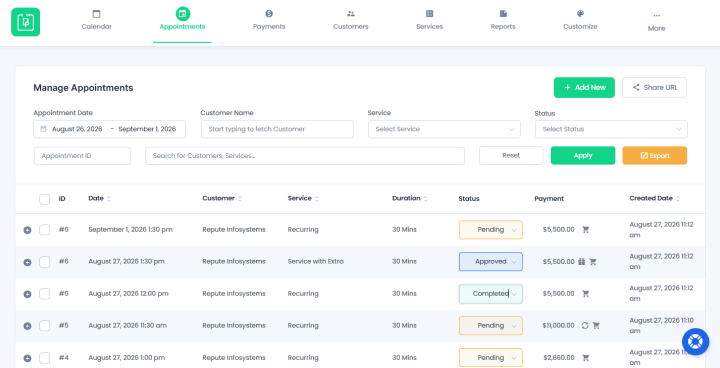Go to the Reports tab
The width and height of the screenshot is (720, 368).
[503, 21]
